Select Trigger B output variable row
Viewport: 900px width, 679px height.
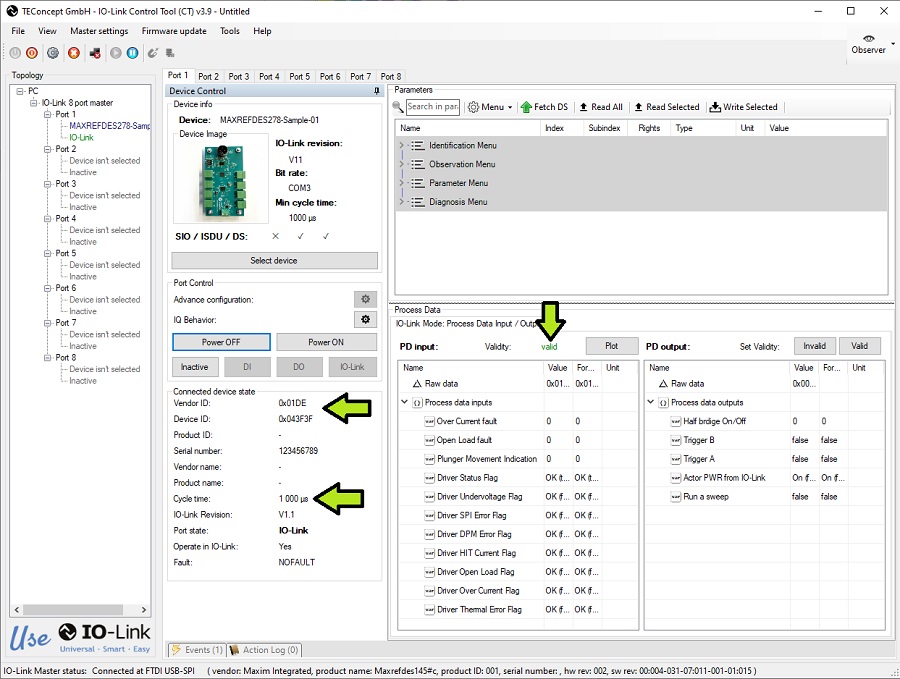[765, 440]
